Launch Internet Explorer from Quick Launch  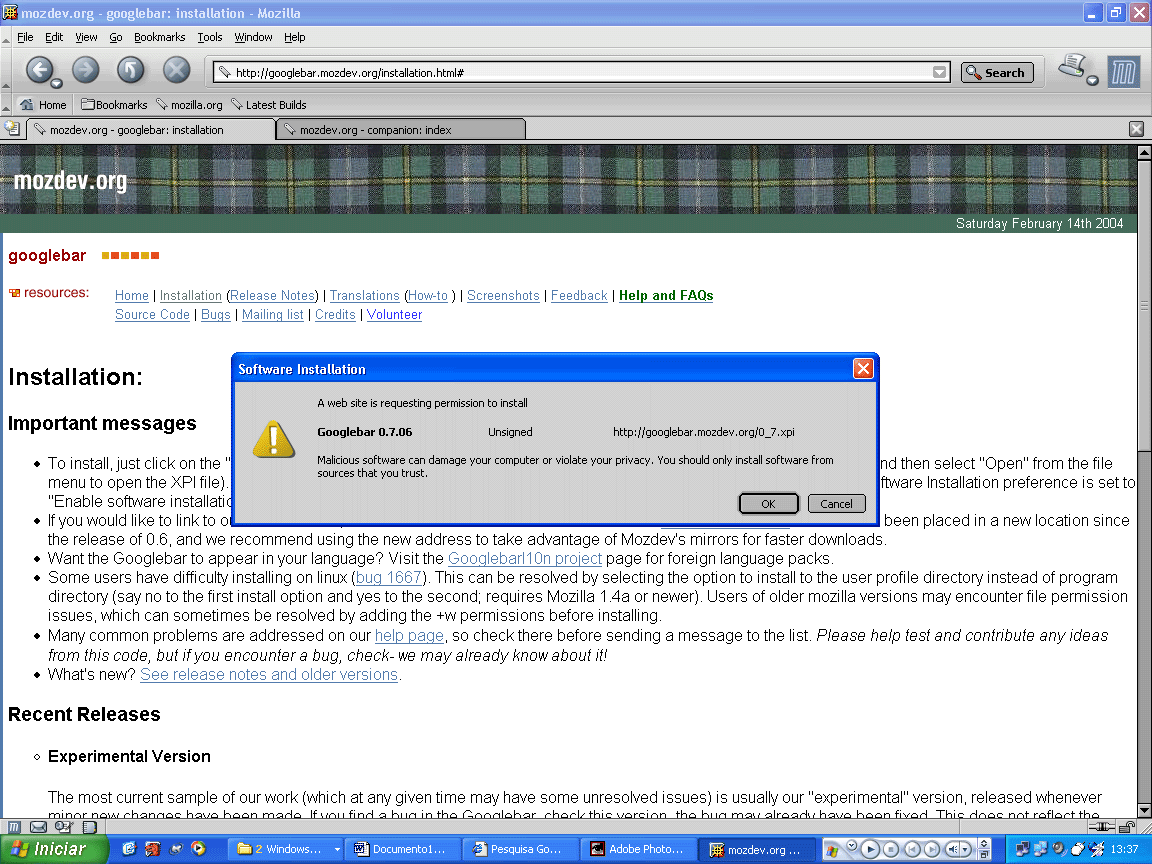(x=129, y=849)
